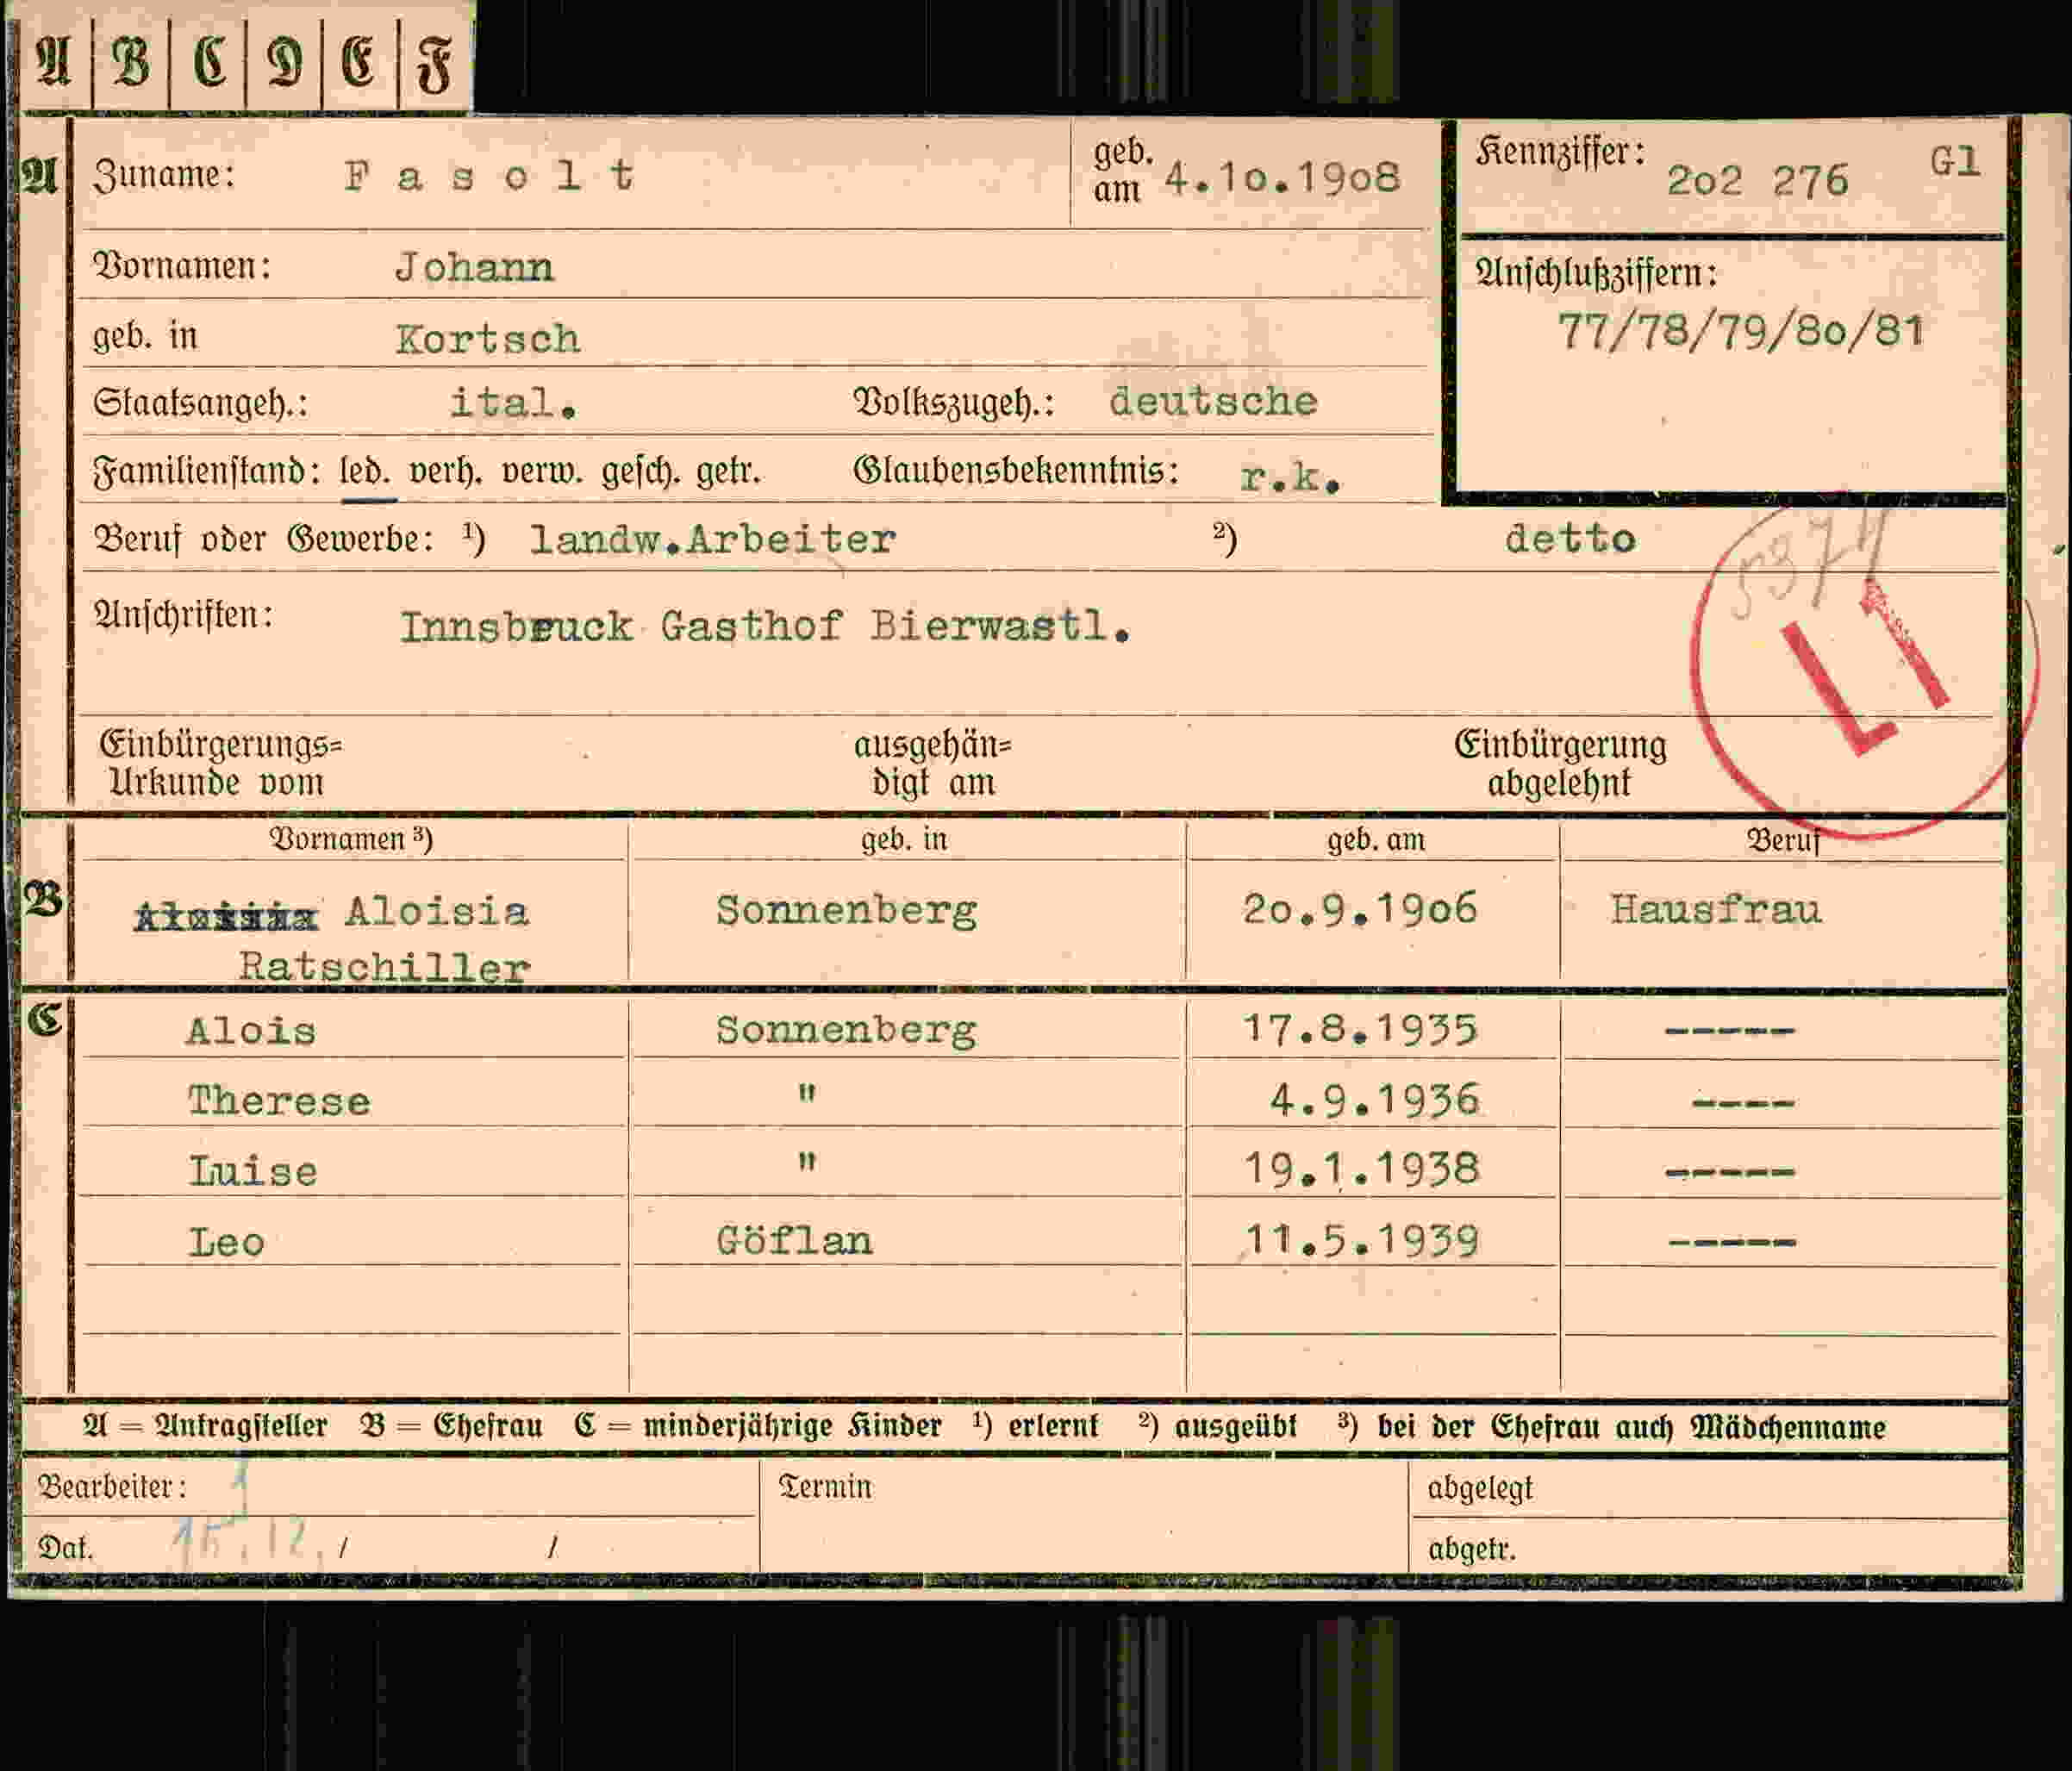Click the occupation 'landw.Arbeiter'
The height and width of the screenshot is (1771, 2072).
pos(712,540)
